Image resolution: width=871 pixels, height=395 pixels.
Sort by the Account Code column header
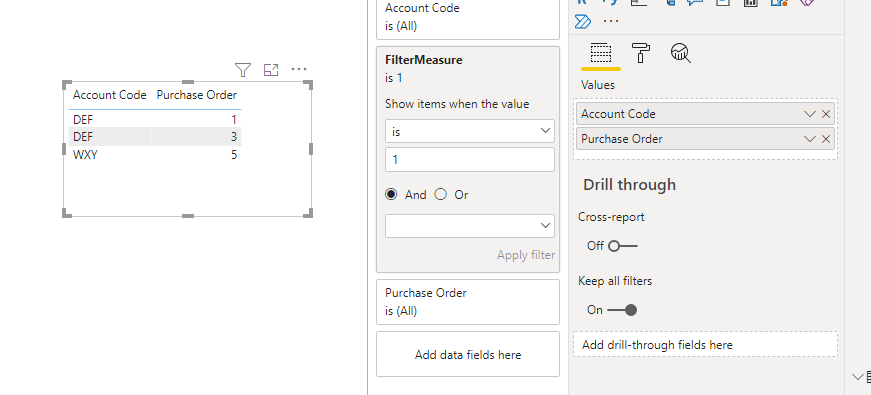pos(109,95)
